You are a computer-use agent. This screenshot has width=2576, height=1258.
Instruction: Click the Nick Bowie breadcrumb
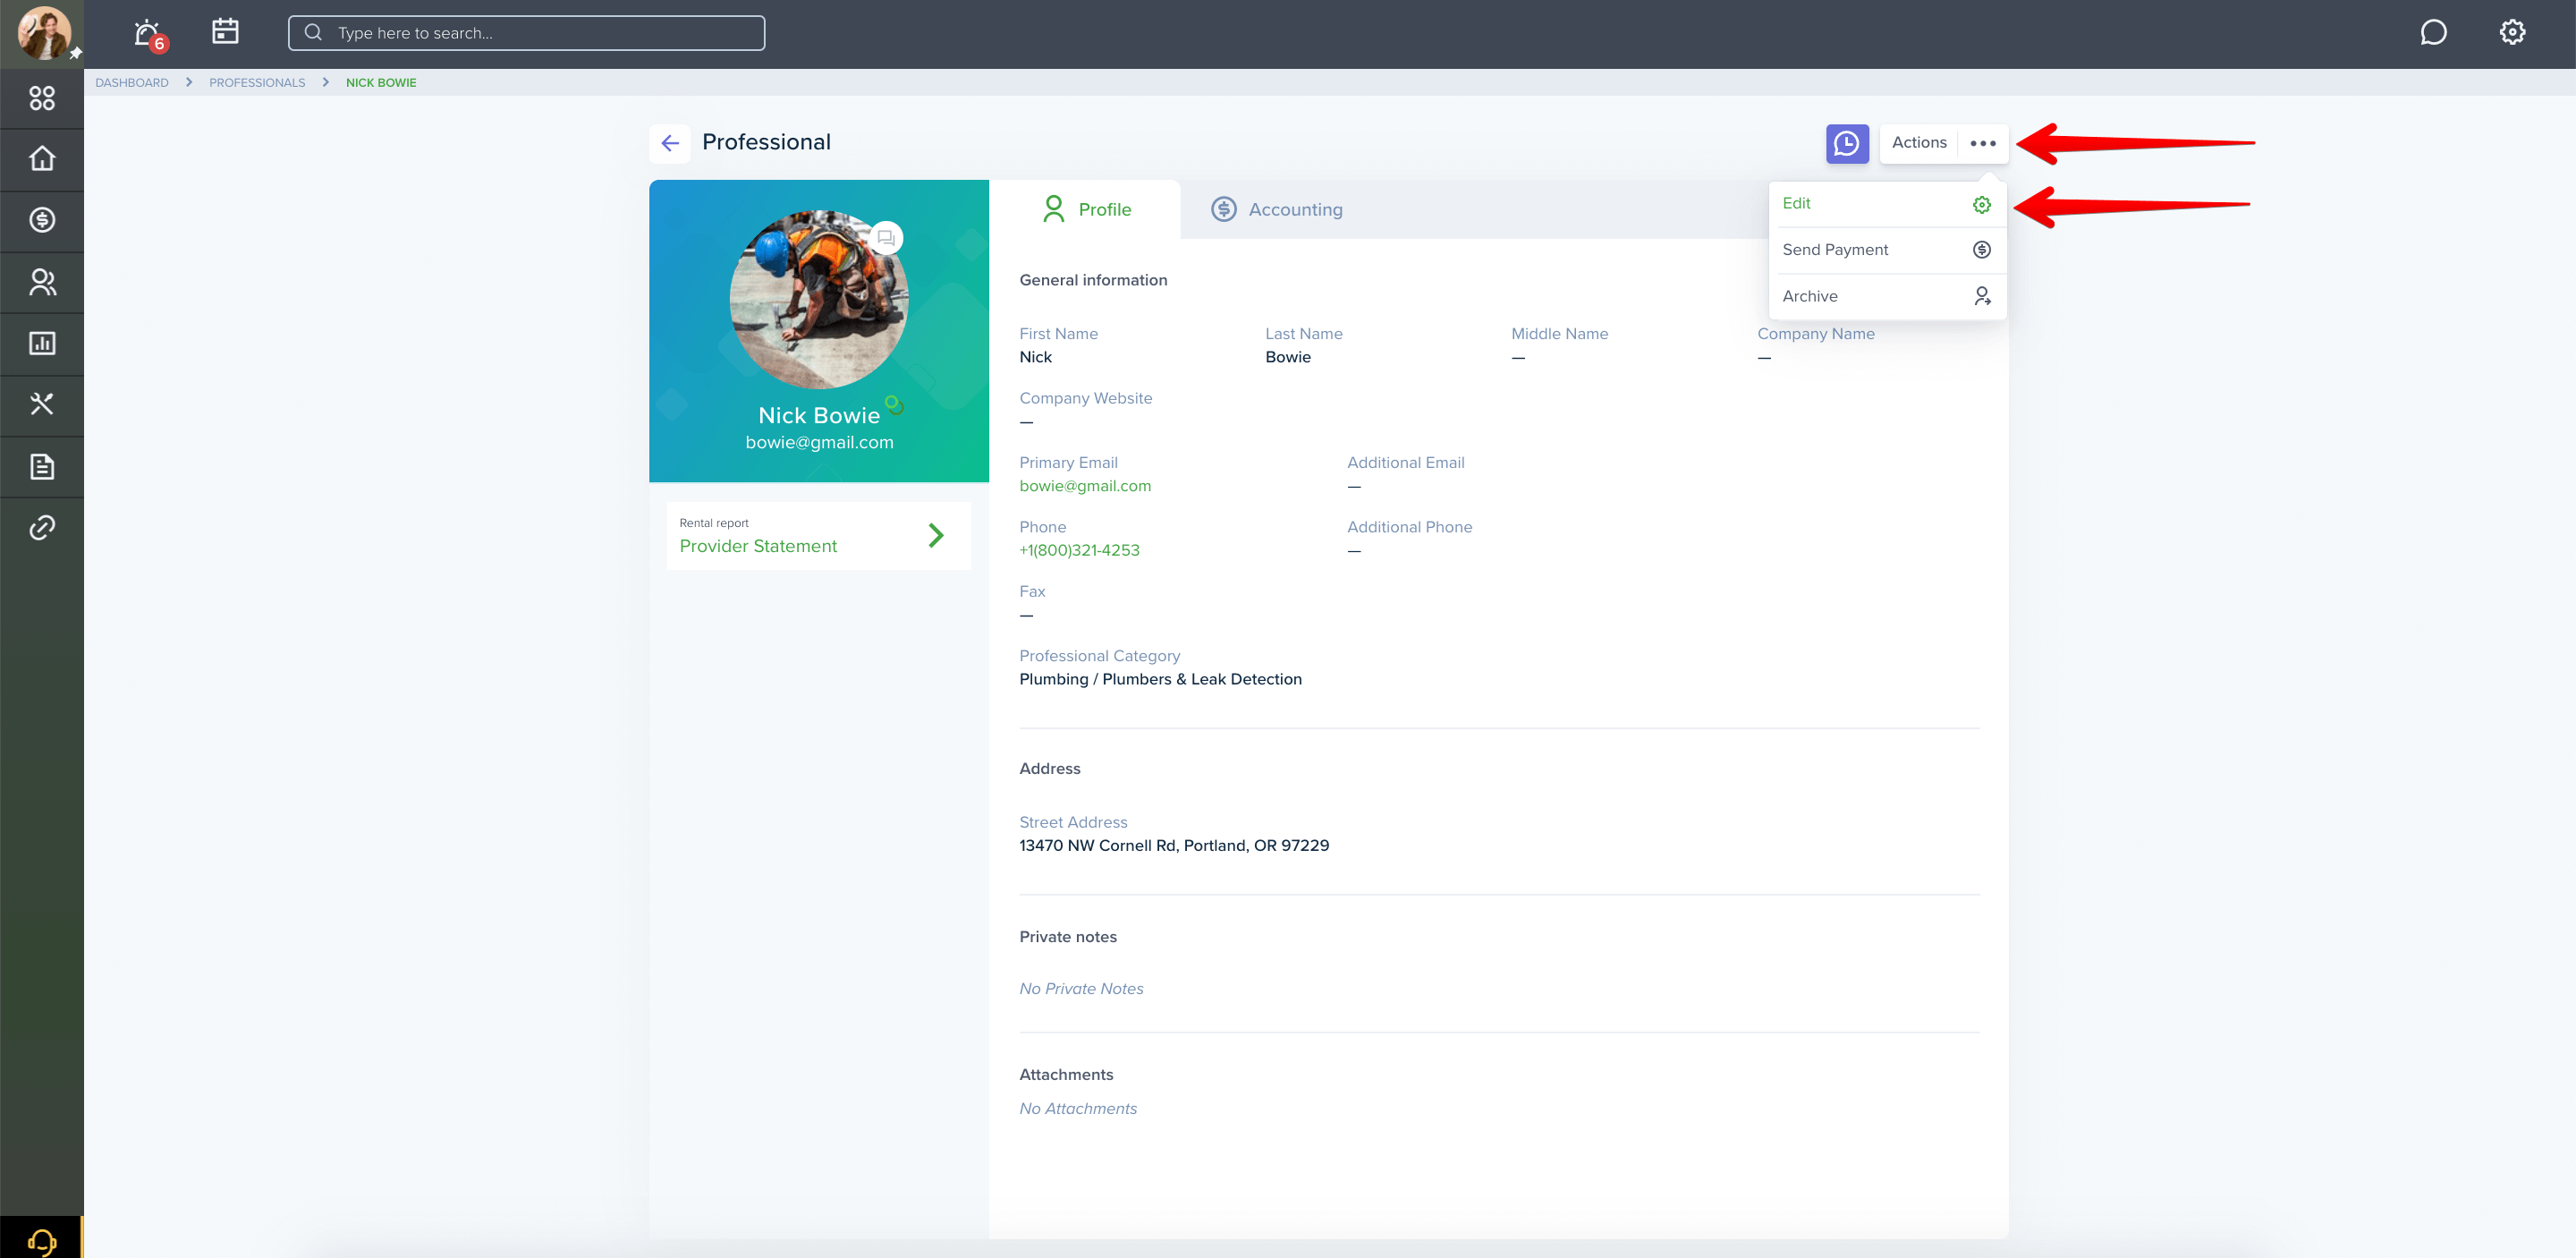coord(381,83)
